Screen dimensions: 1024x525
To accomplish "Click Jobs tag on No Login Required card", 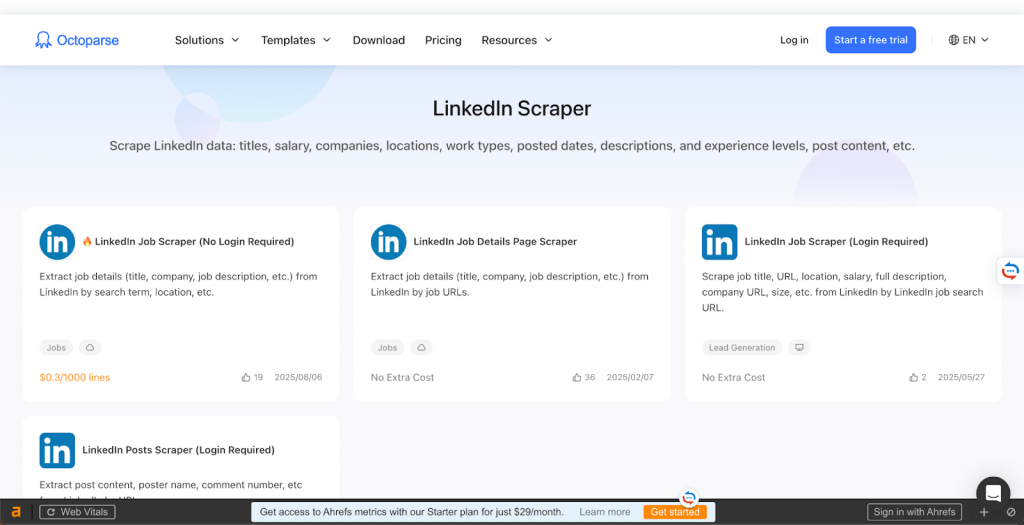I will tap(56, 347).
